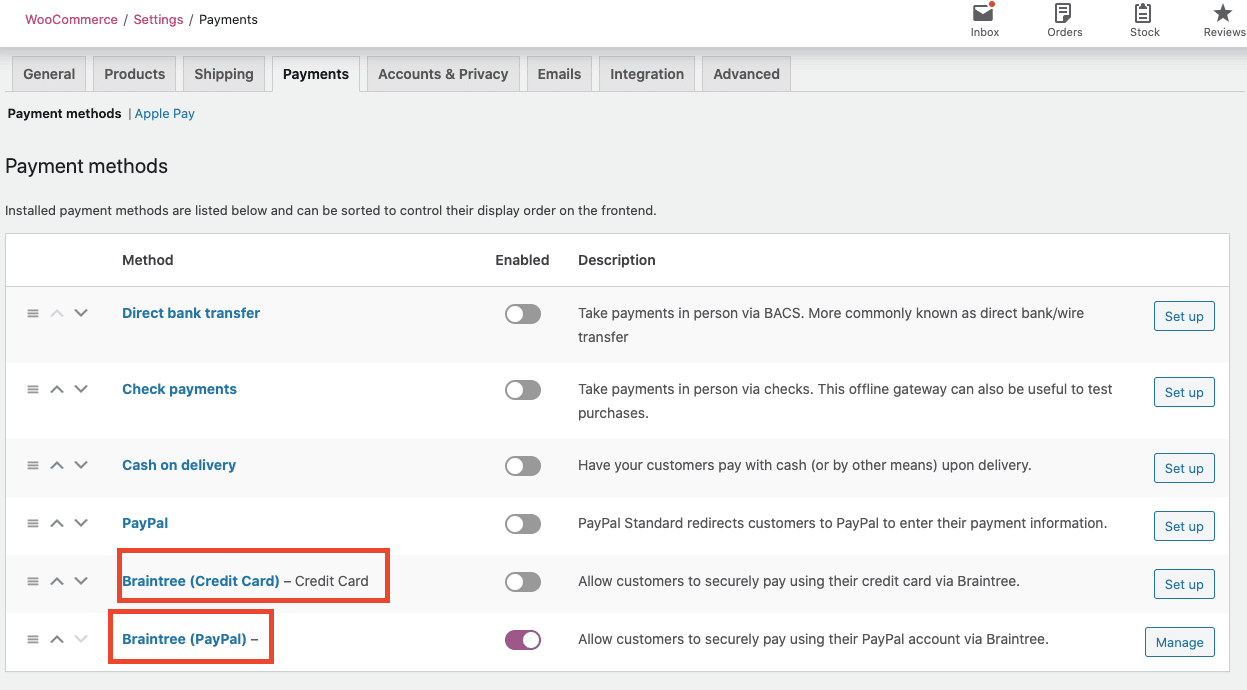Click the Description column header
Viewport: 1247px width, 690px height.
click(x=617, y=260)
